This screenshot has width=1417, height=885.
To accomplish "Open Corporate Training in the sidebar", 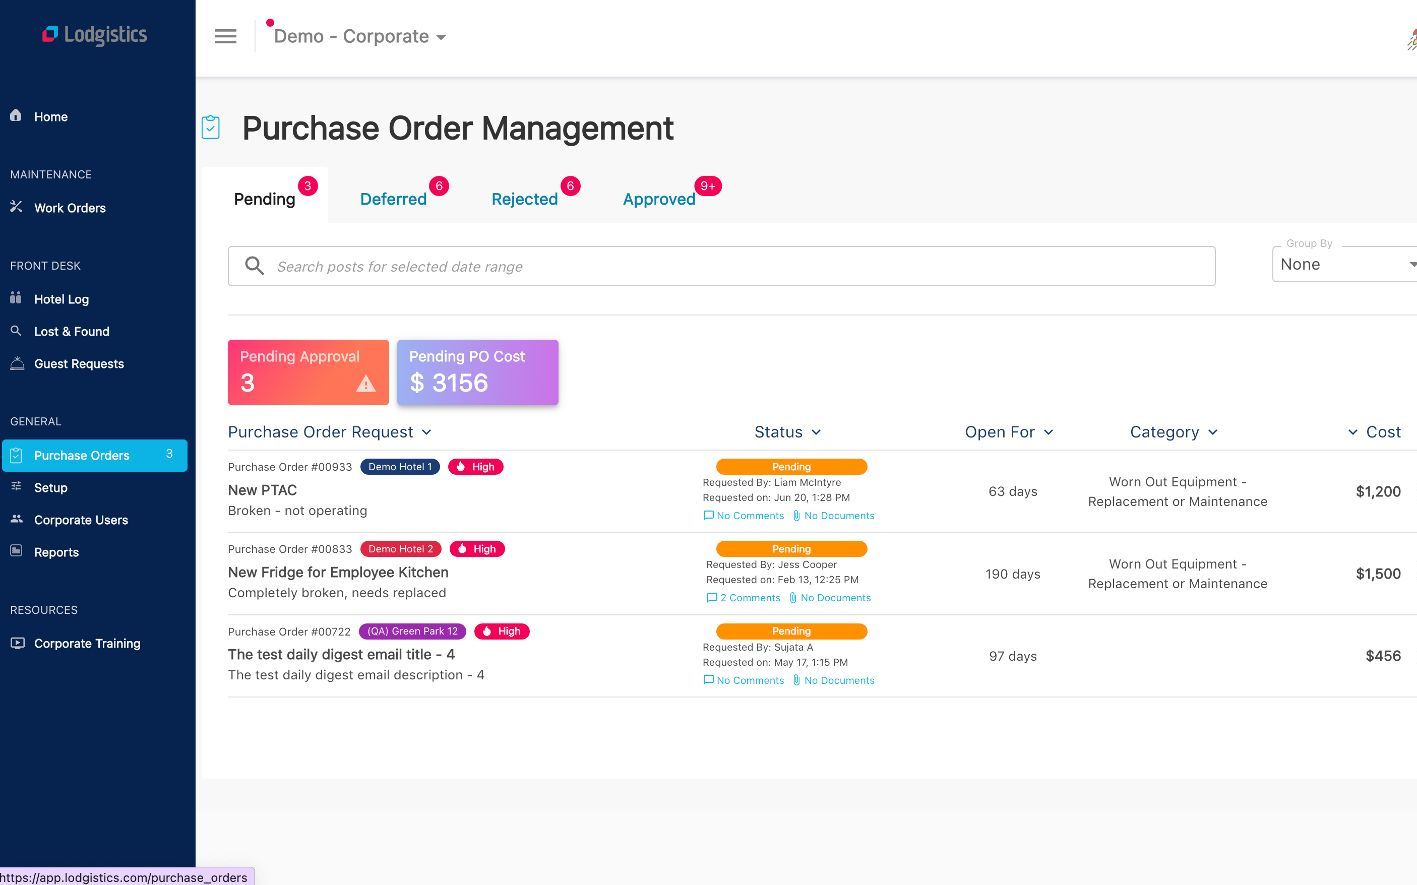I will point(87,643).
